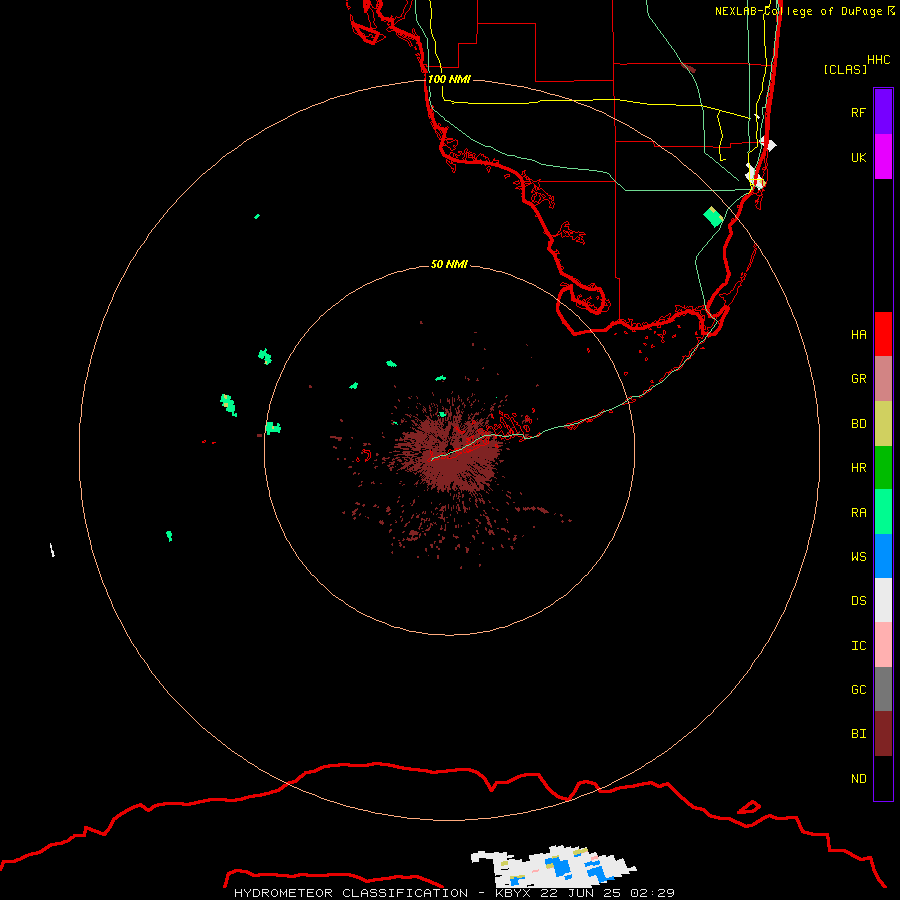900x900 pixels.
Task: Click the KBYX 22 JUN 25 02:29 timestamp
Action: click(x=585, y=893)
